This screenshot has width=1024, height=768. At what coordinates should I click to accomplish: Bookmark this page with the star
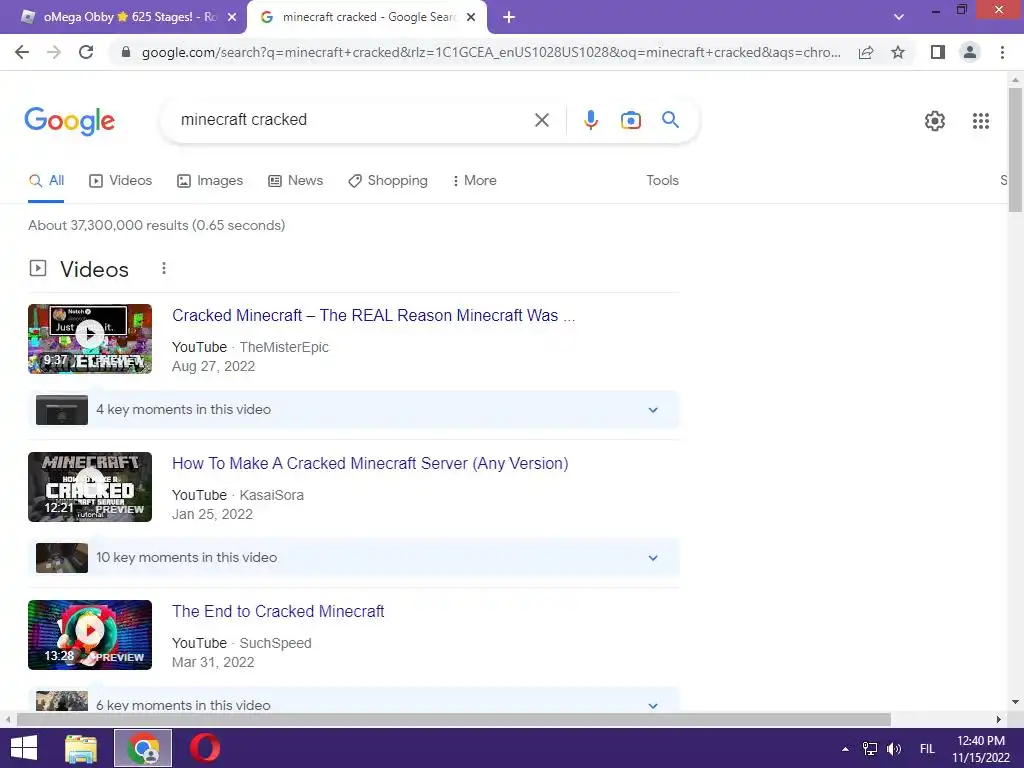898,52
